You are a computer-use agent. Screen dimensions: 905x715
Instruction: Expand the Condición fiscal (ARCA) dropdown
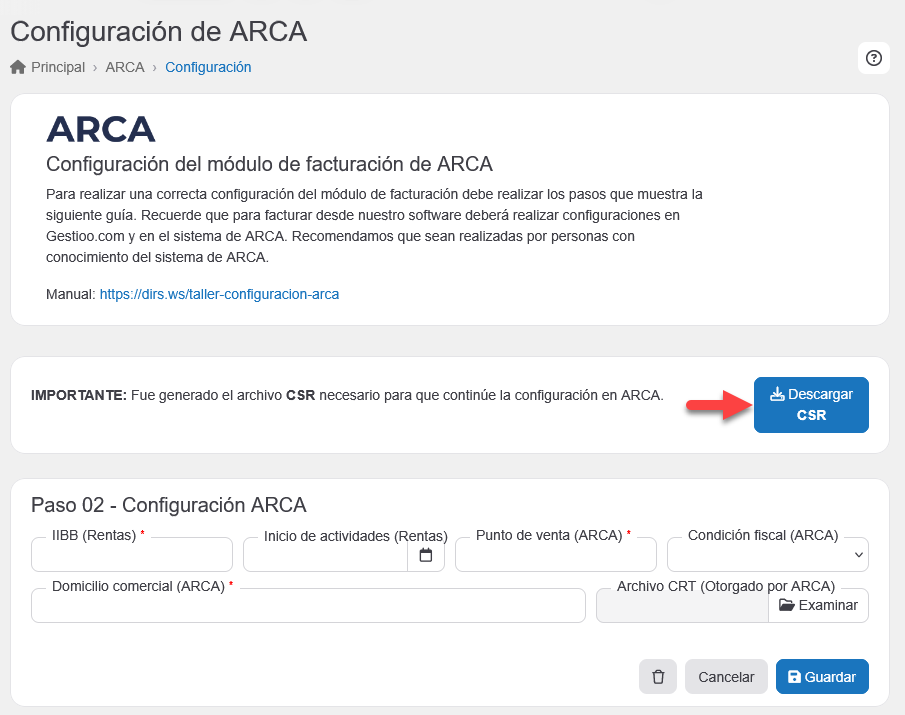point(767,555)
